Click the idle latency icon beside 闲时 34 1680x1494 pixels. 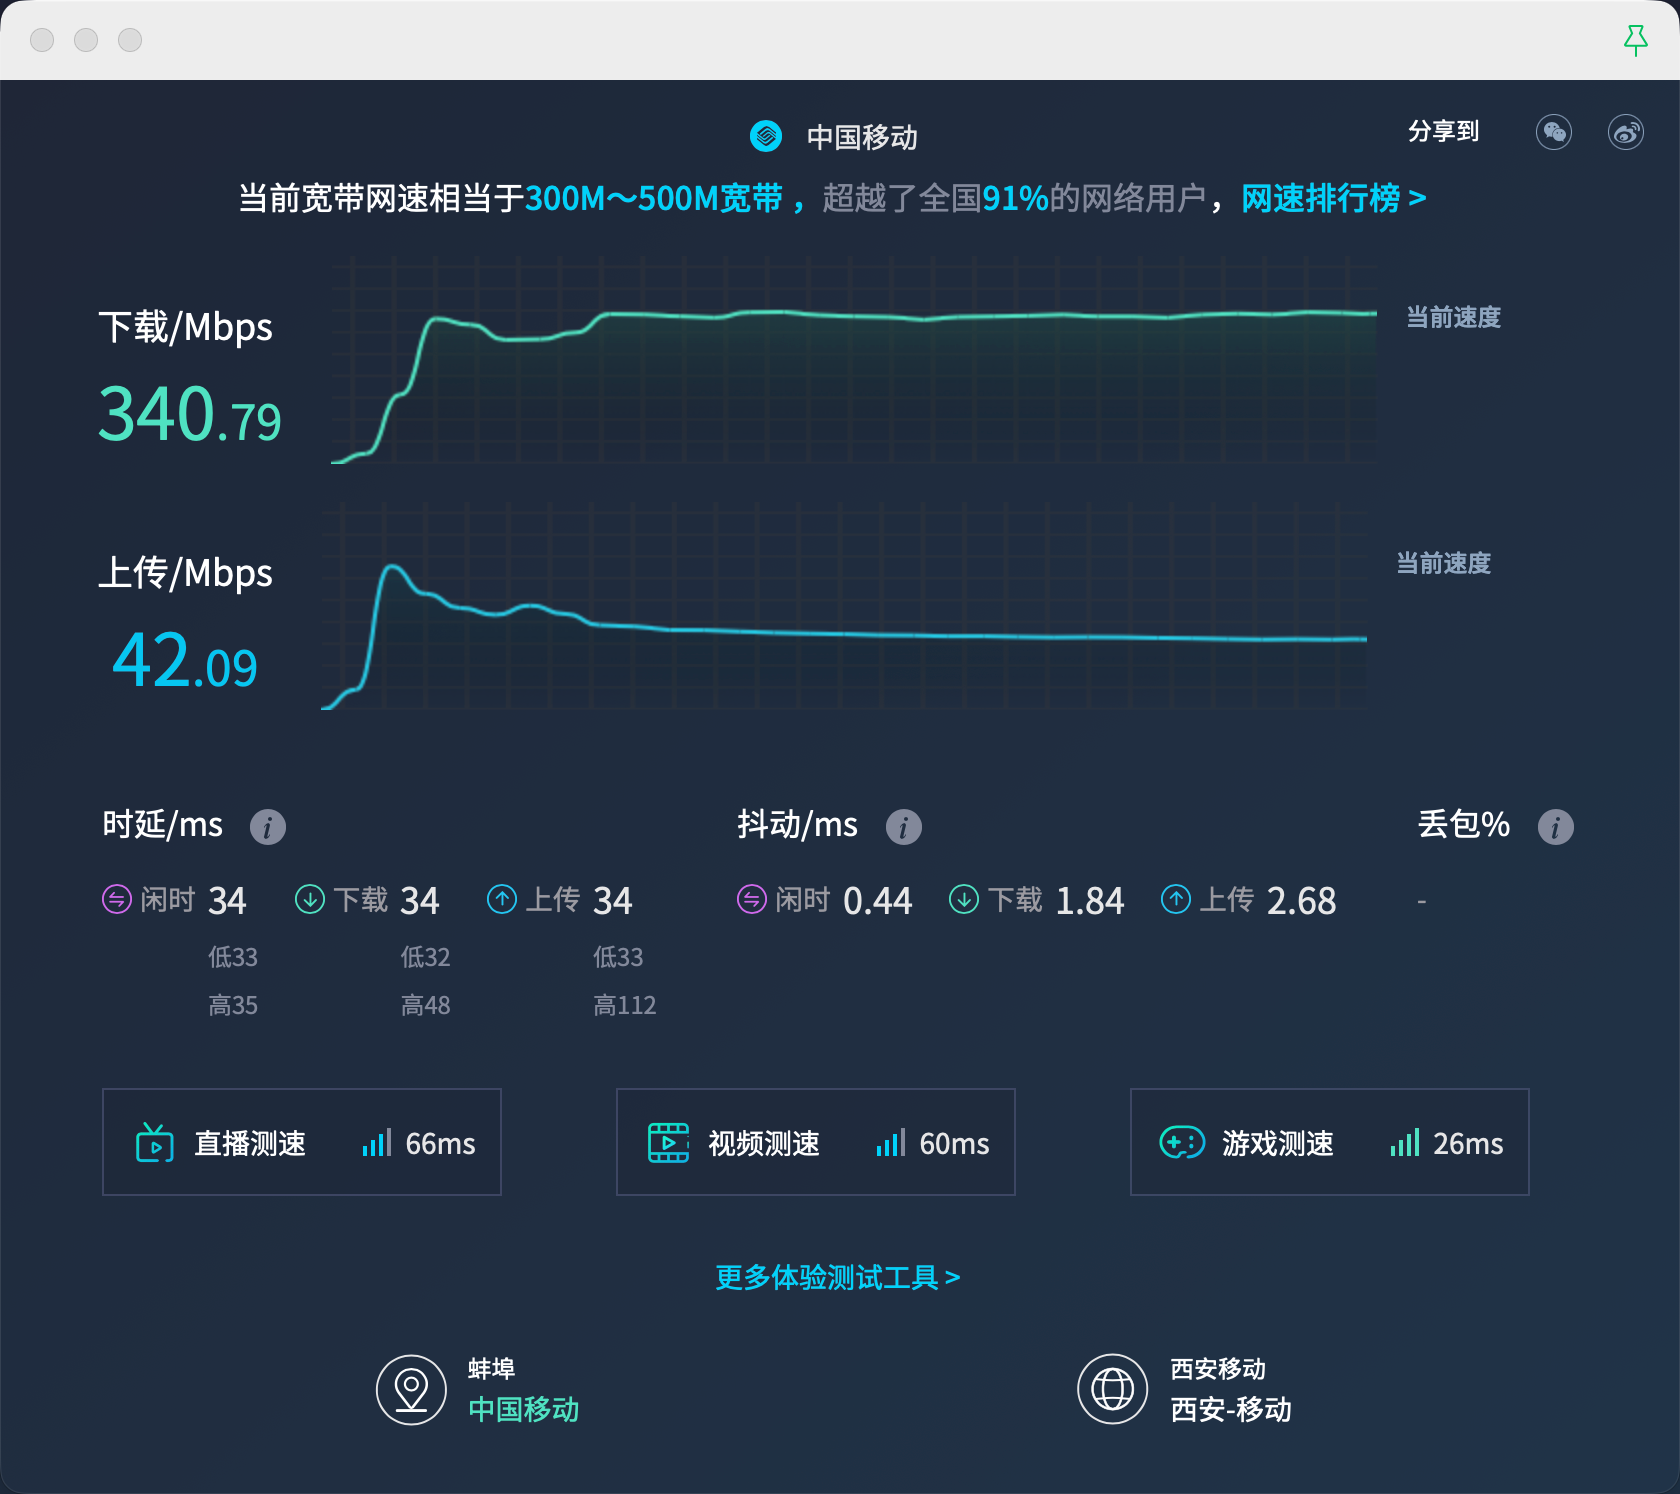click(x=117, y=900)
